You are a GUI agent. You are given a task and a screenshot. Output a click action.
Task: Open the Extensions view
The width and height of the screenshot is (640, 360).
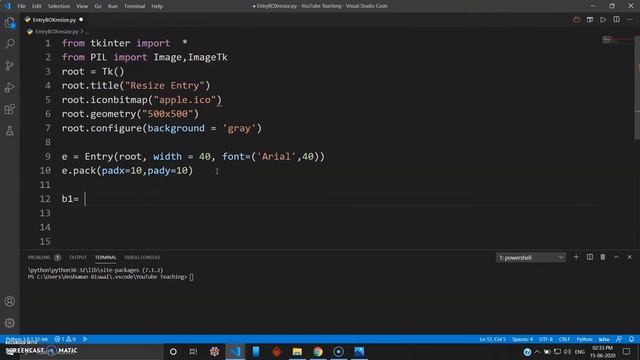click(x=10, y=109)
